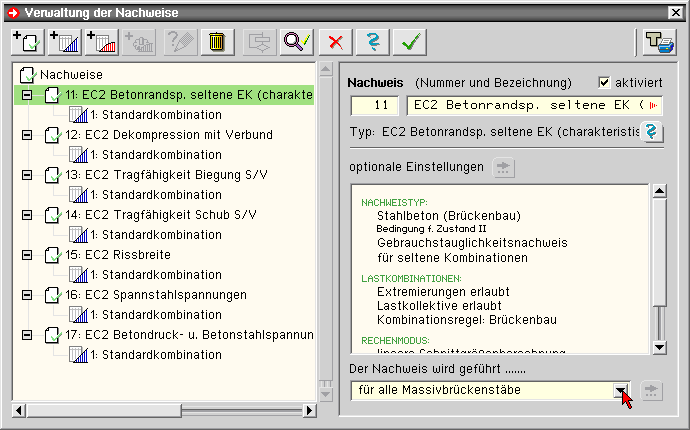Click the magnifier check icon in toolbar
Viewport: 690px width, 430px height.
pyautogui.click(x=295, y=41)
